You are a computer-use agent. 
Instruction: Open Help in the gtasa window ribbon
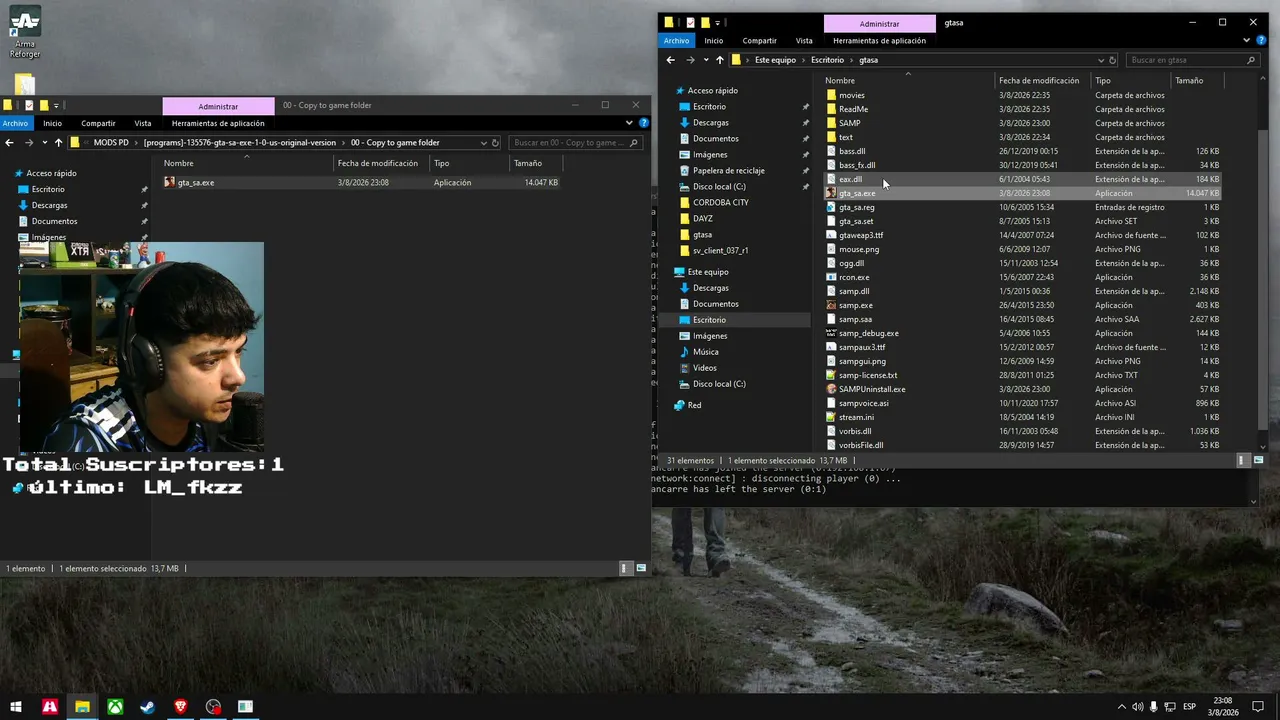(1262, 41)
